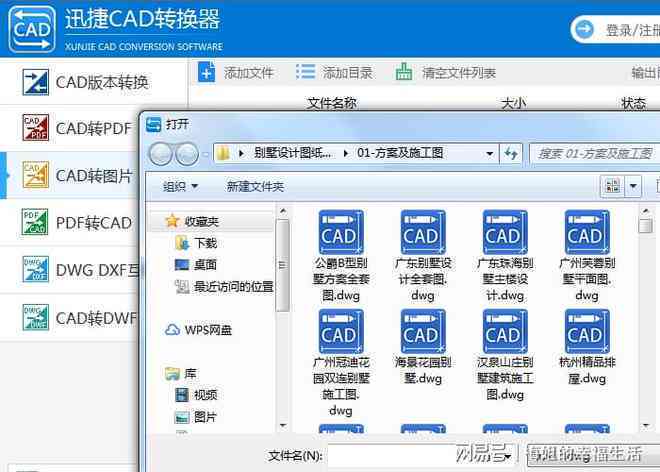Click the 状态 column header
The image size is (660, 472).
(x=633, y=103)
